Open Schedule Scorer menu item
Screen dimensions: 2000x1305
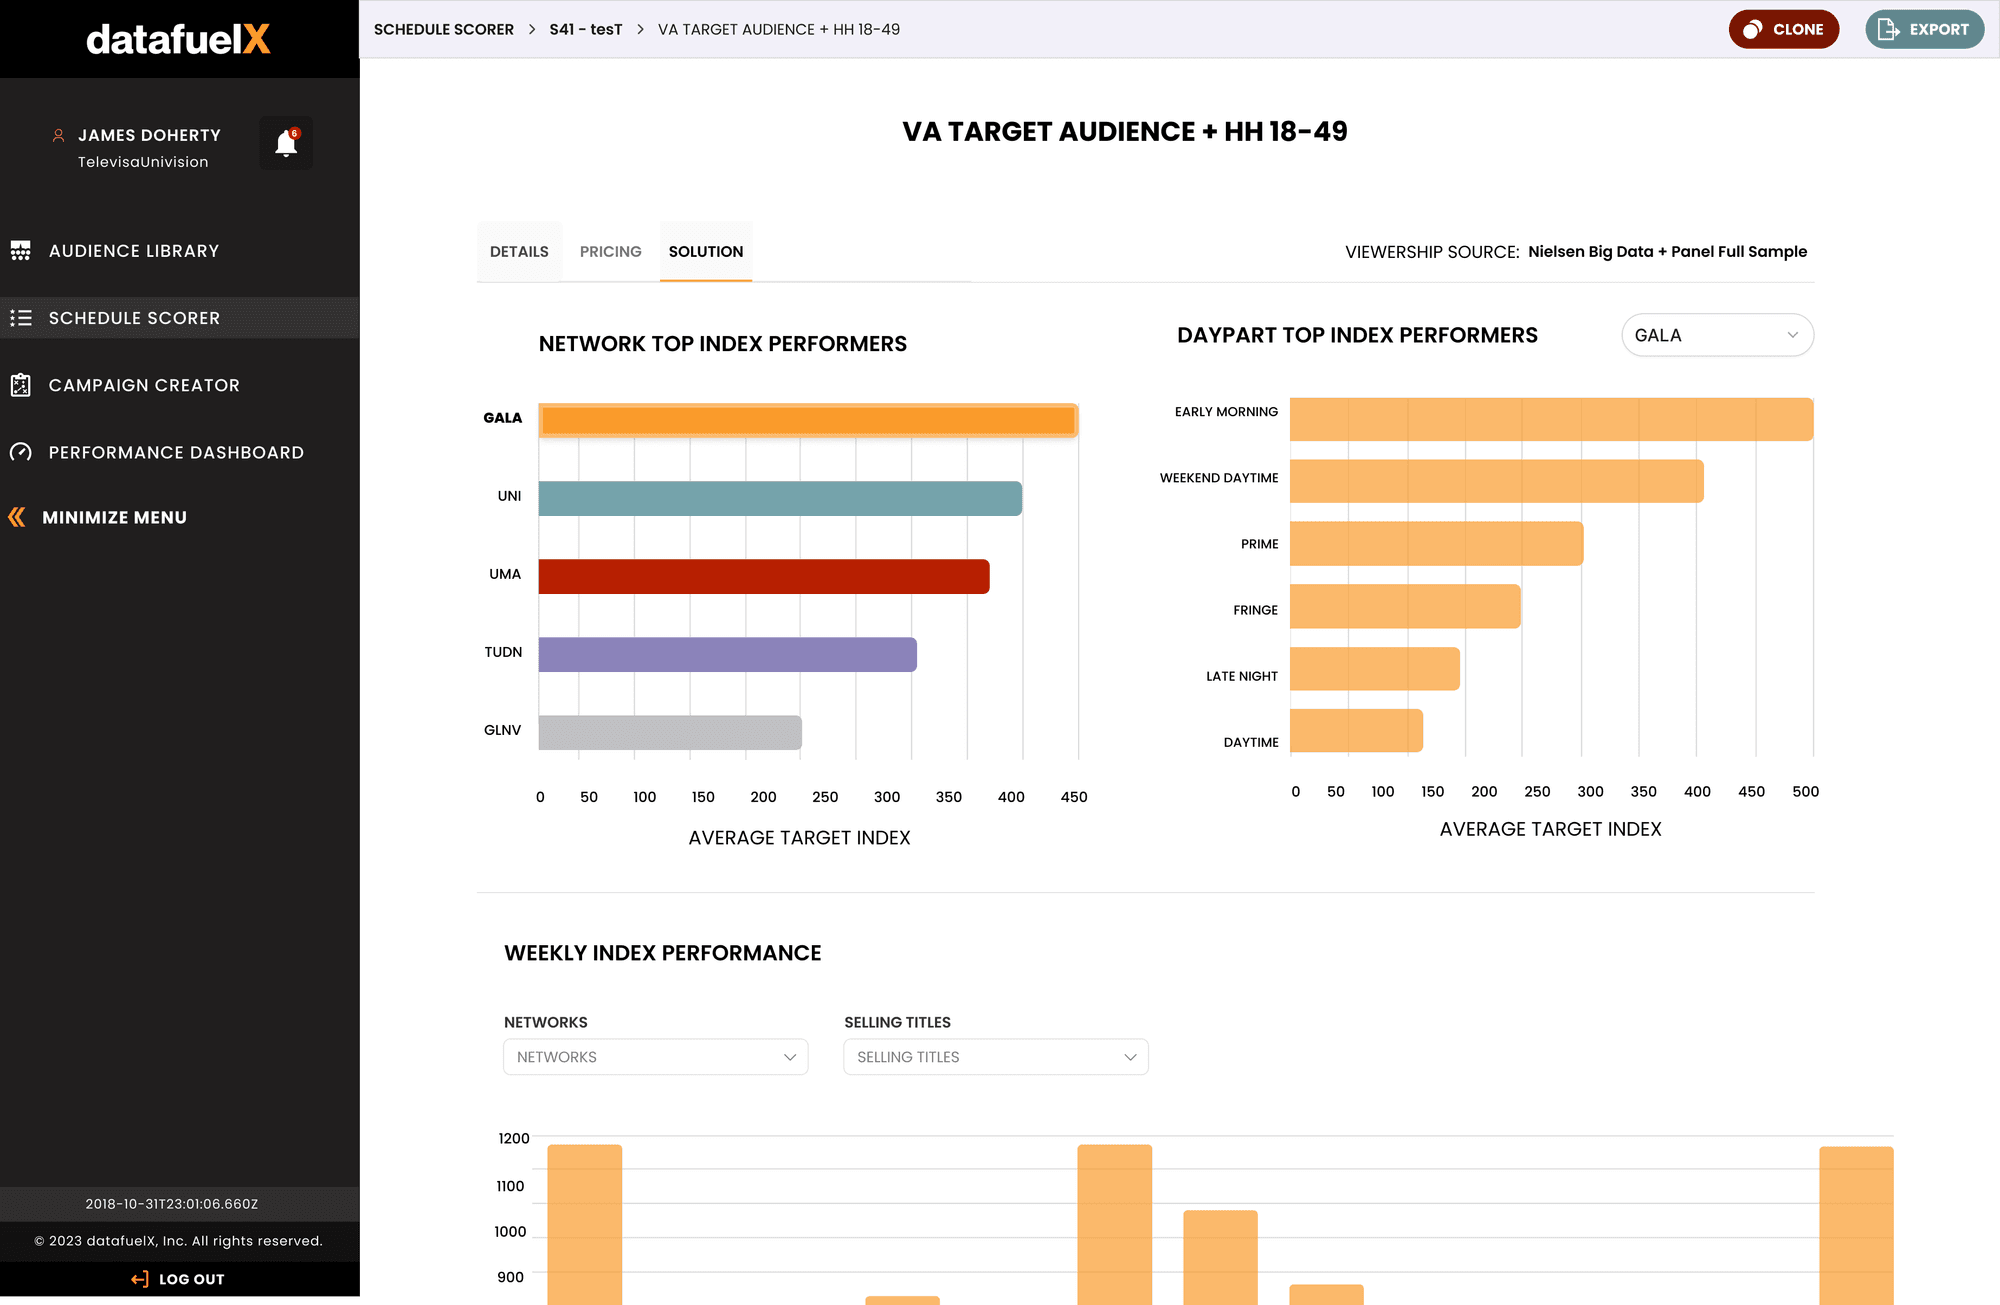pos(180,318)
